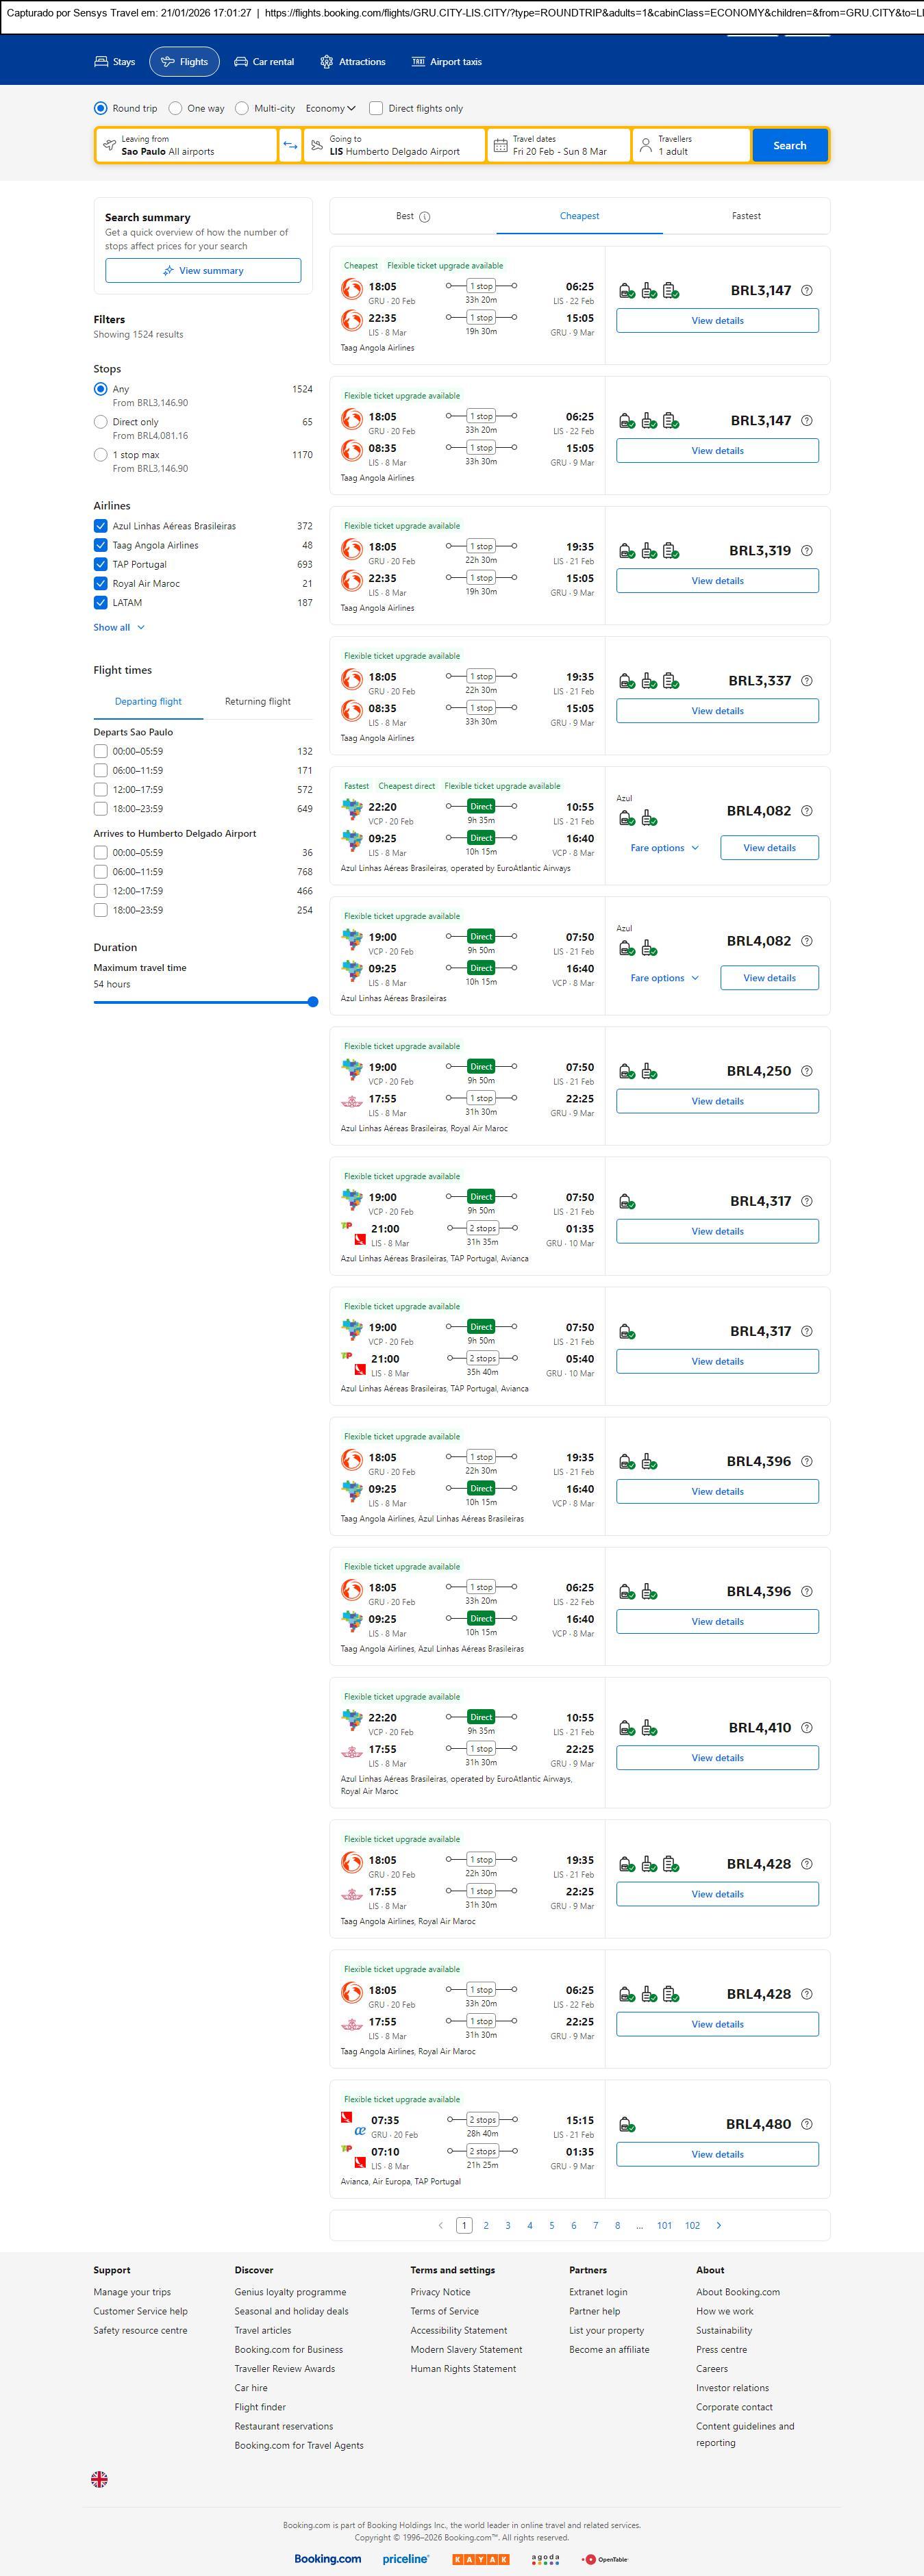Uncheck the TAP Portugal airline filter
Image resolution: width=924 pixels, height=2576 pixels.
pos(100,564)
